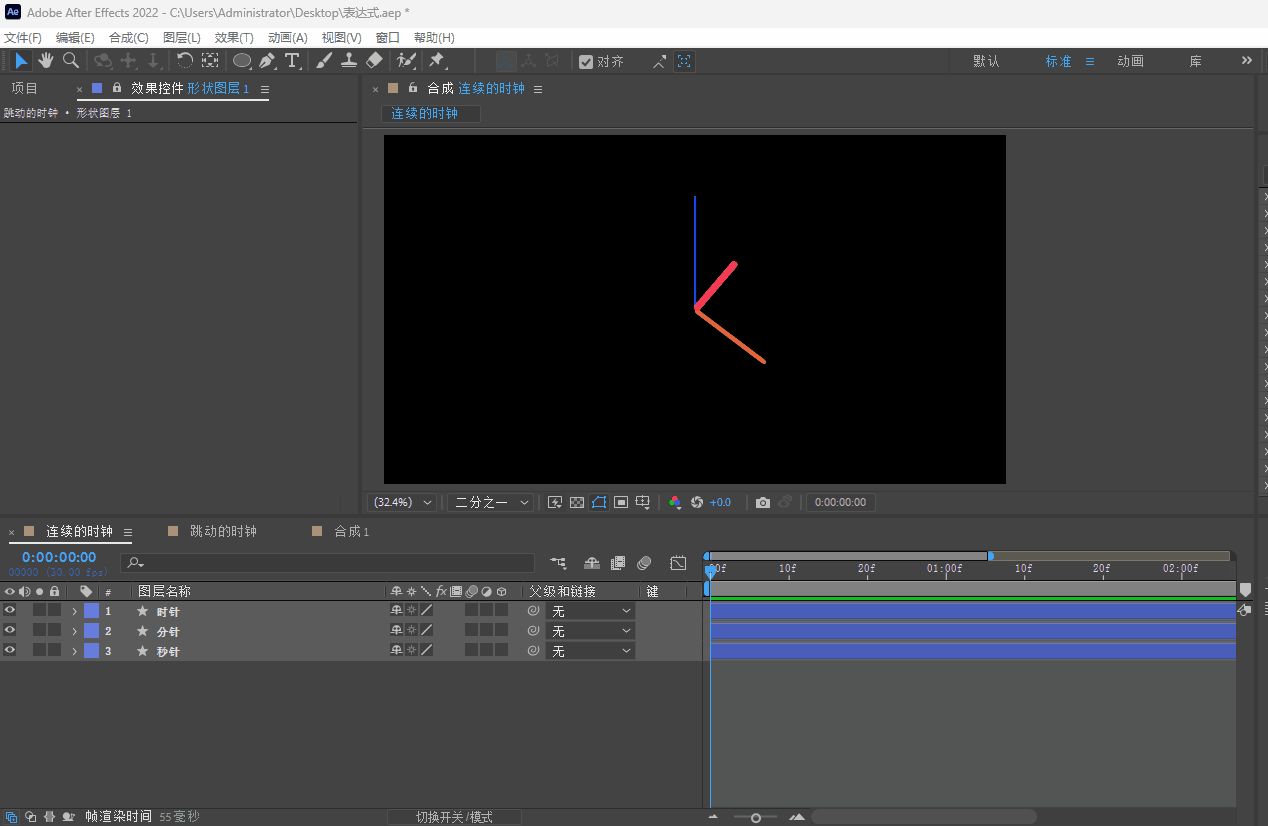The height and width of the screenshot is (826, 1268).
Task: Toggle visibility of the 秒针 layer
Action: (x=10, y=650)
